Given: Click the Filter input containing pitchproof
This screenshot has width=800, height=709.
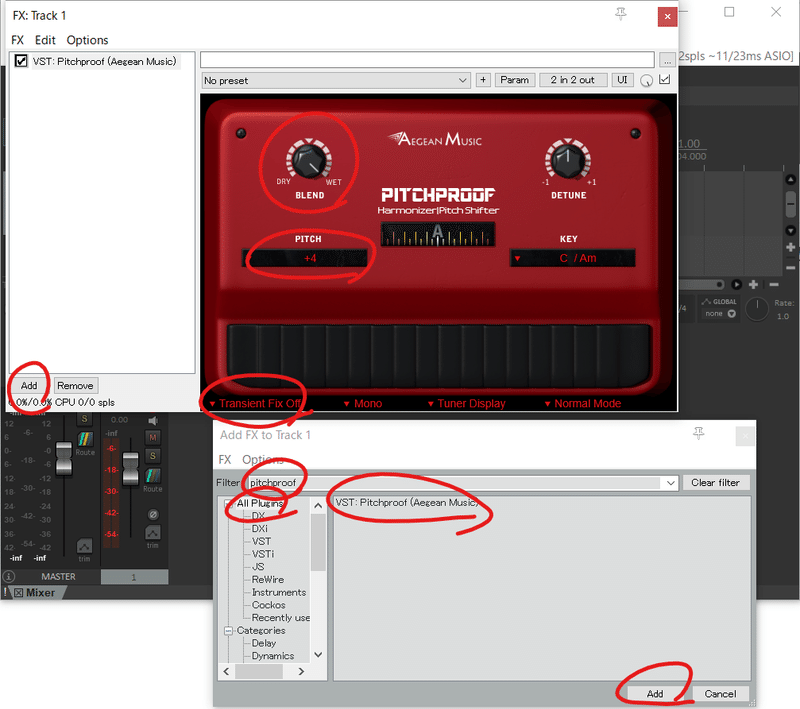Looking at the screenshot, I should coord(453,483).
